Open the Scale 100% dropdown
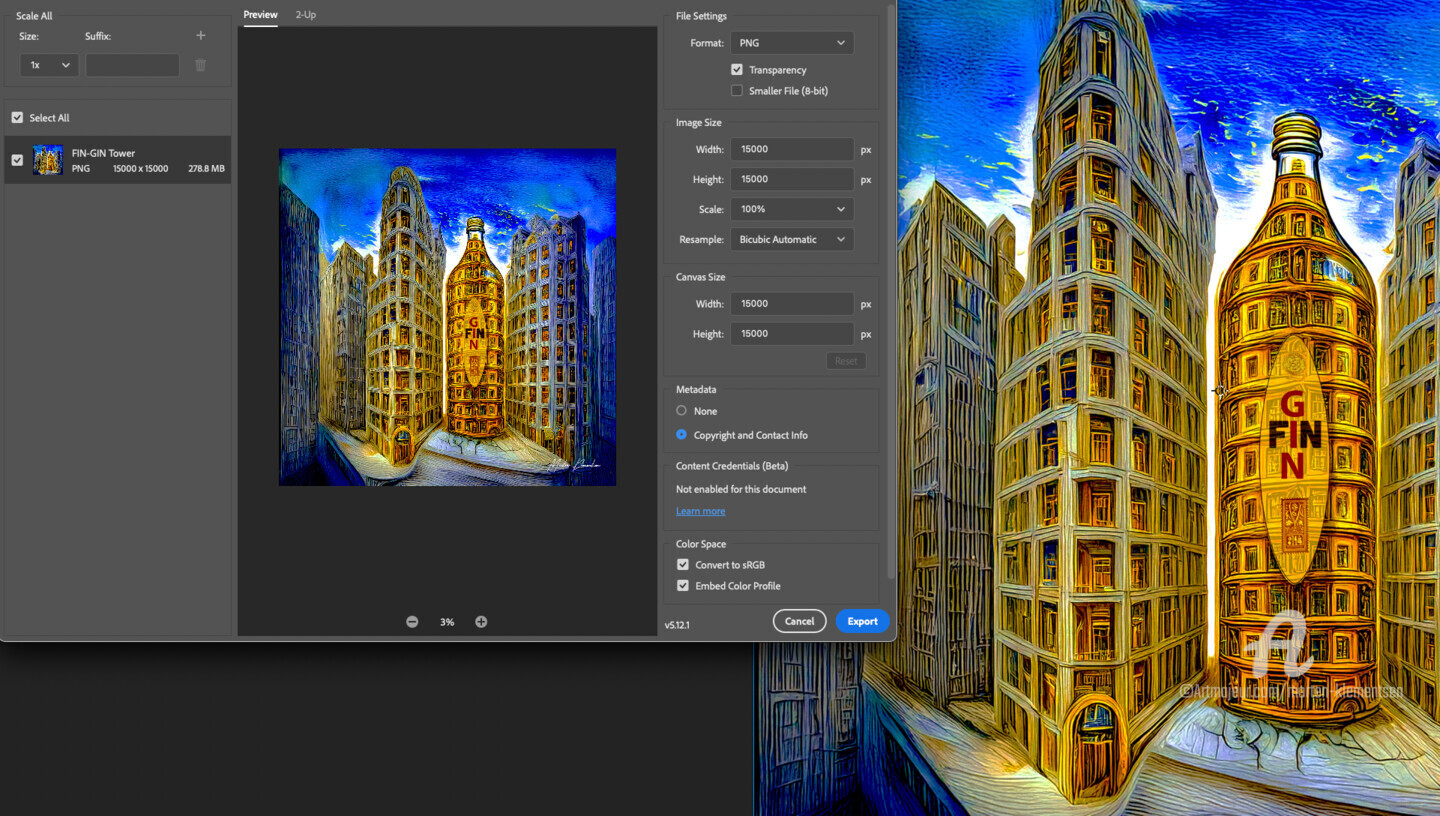The height and width of the screenshot is (816, 1440). tap(792, 209)
